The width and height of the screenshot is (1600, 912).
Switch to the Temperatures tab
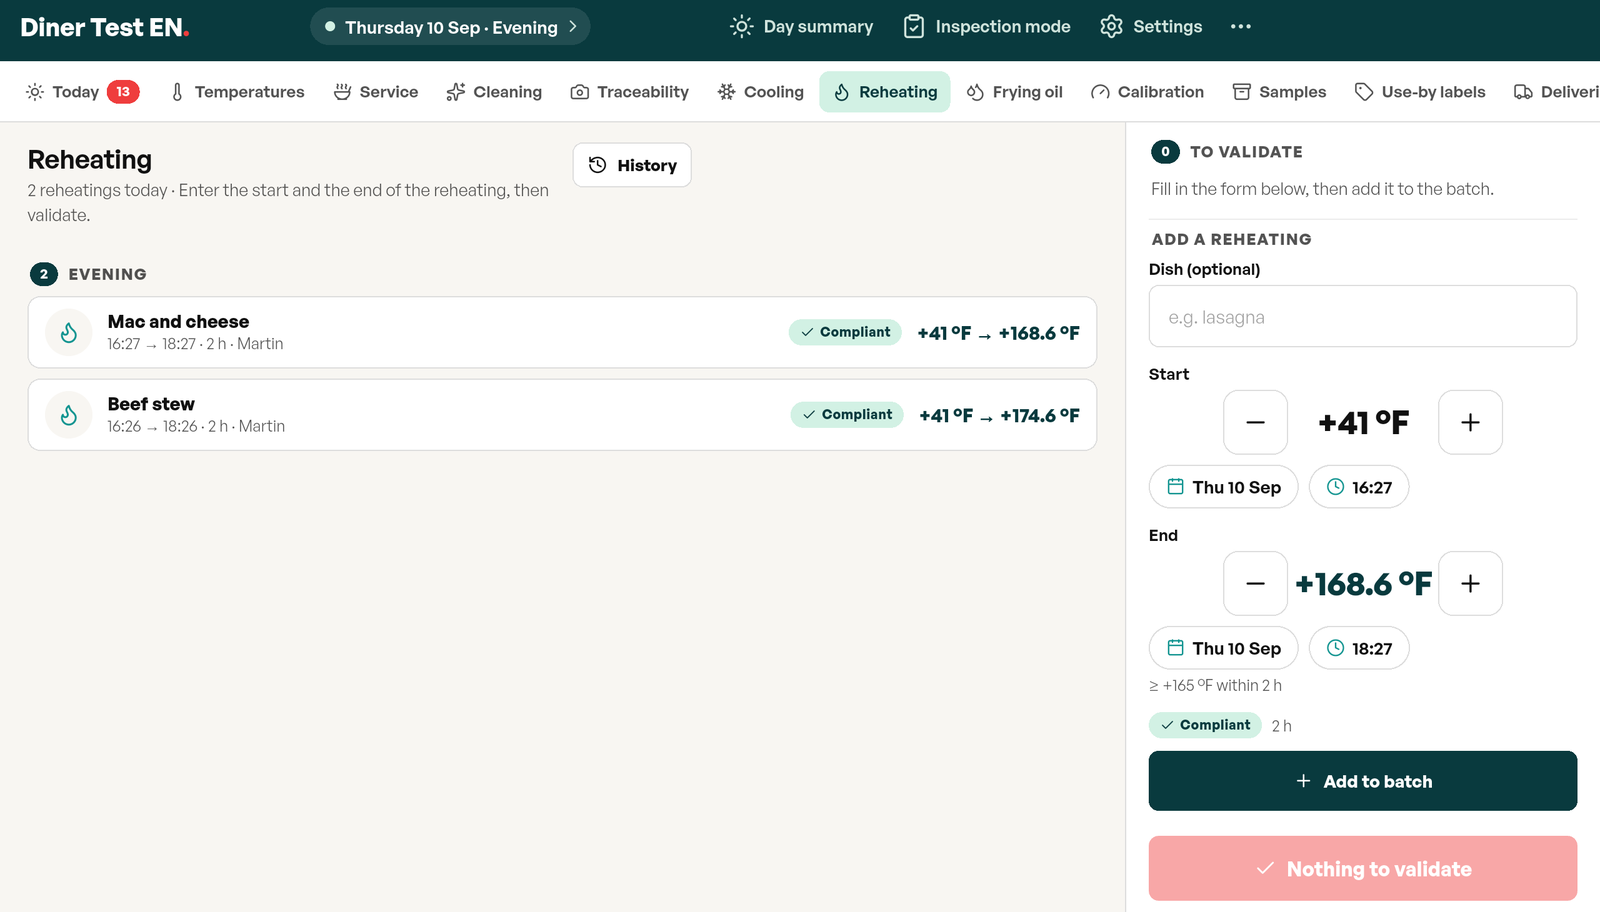[238, 92]
